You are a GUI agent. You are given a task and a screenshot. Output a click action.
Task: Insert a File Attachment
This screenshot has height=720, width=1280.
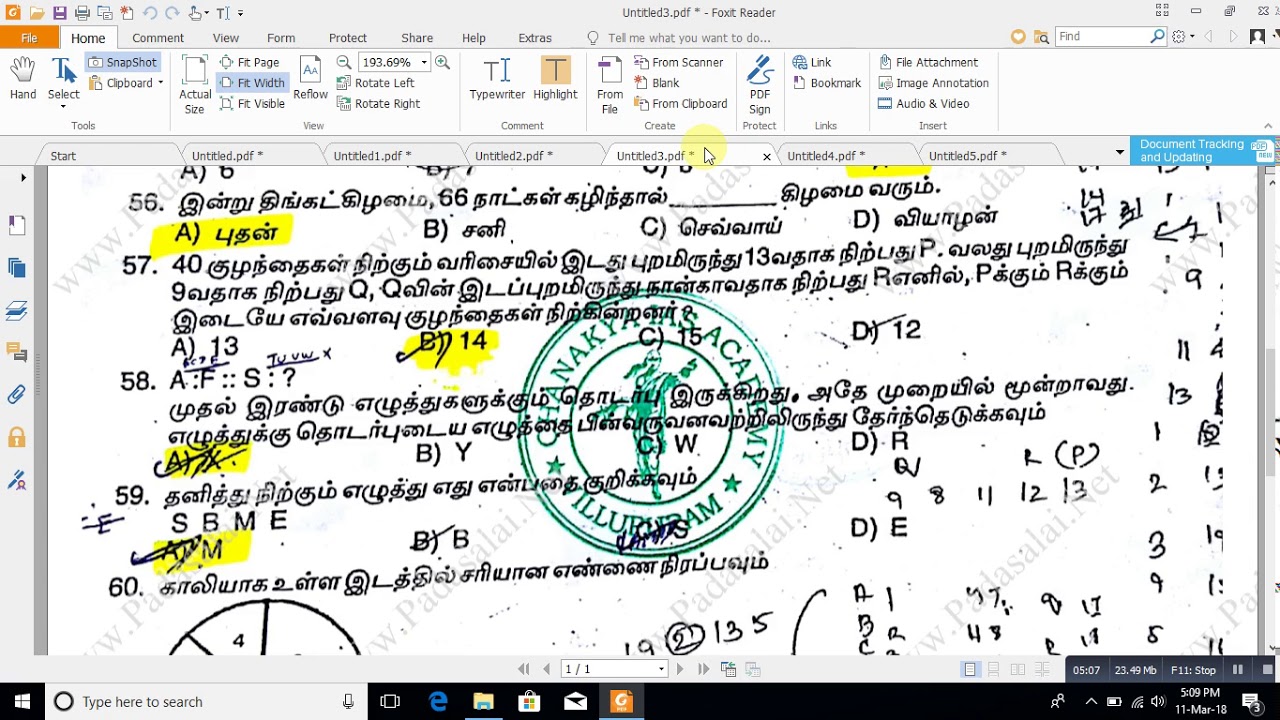(x=928, y=62)
